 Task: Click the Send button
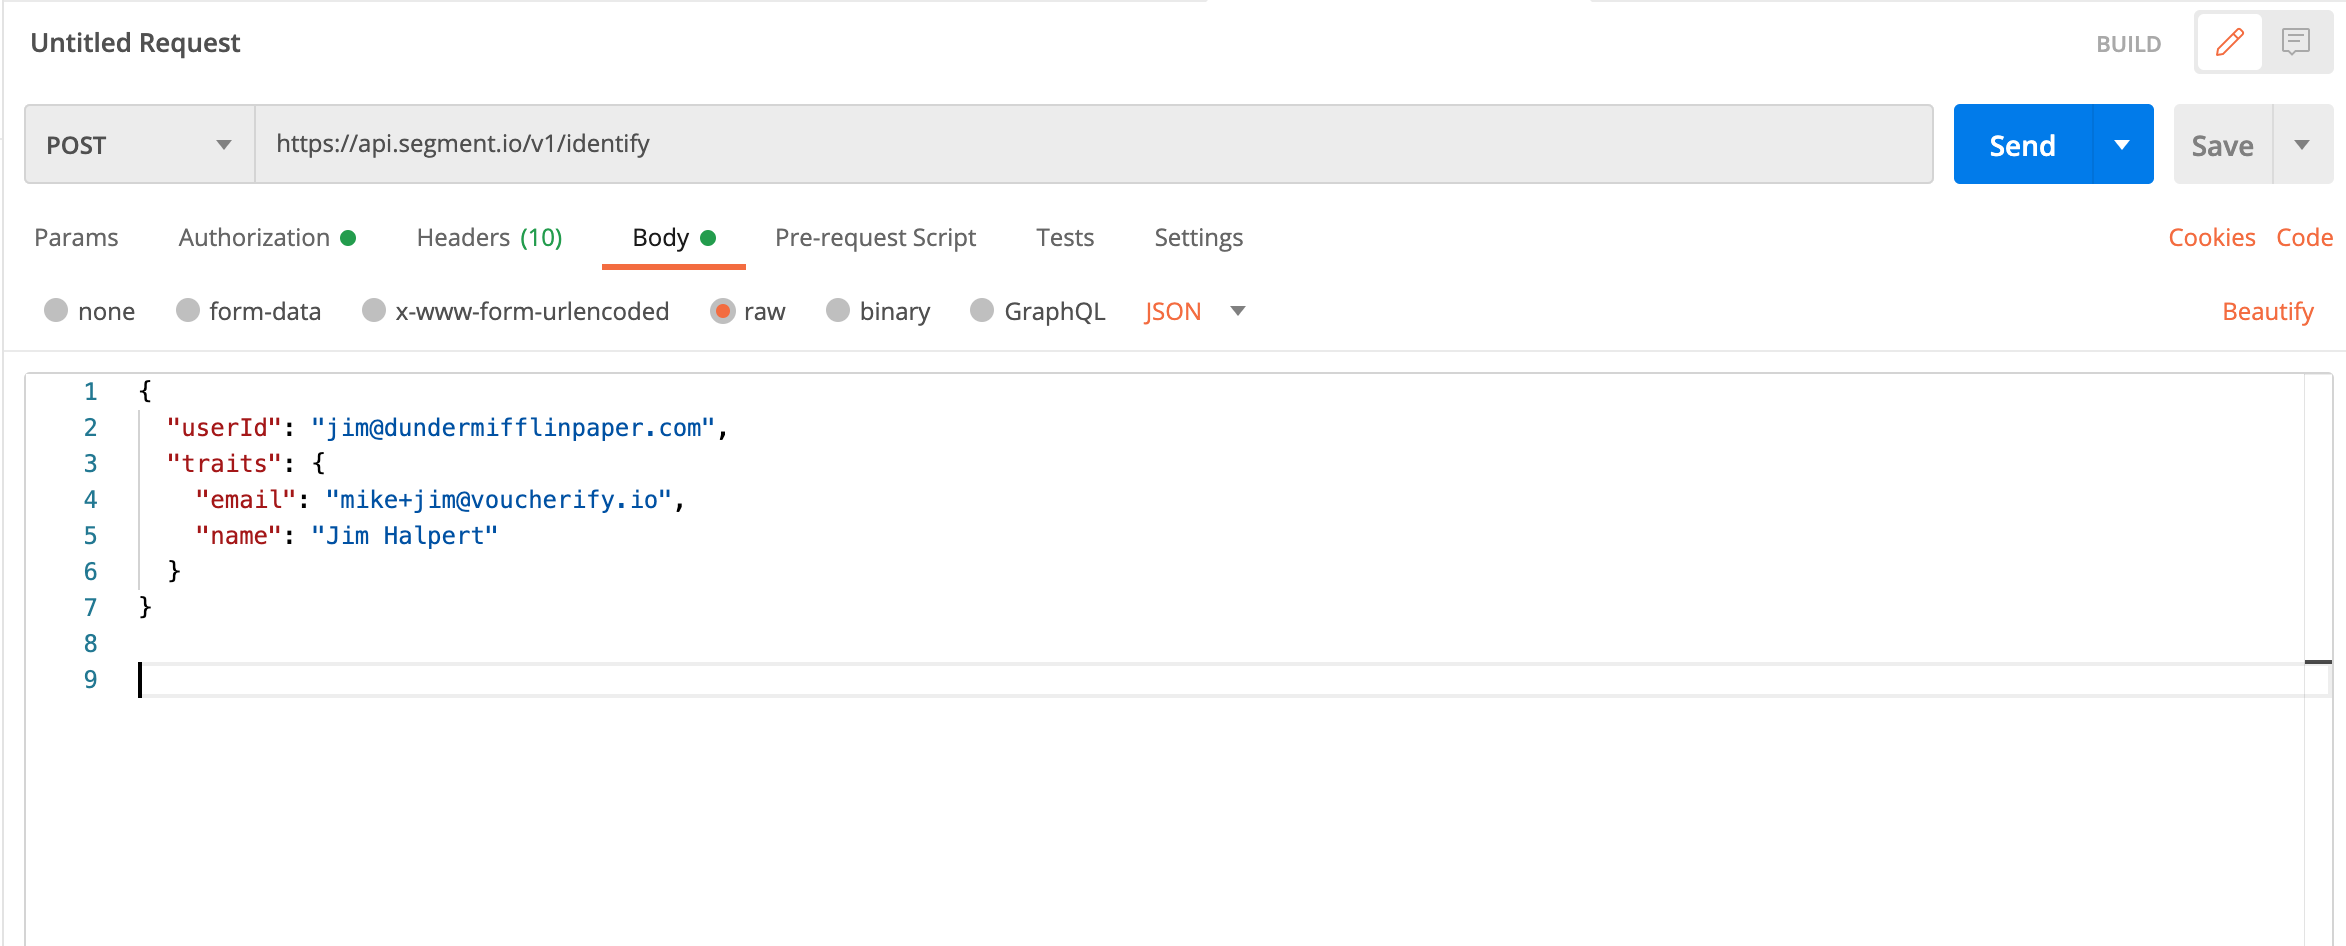2022,144
